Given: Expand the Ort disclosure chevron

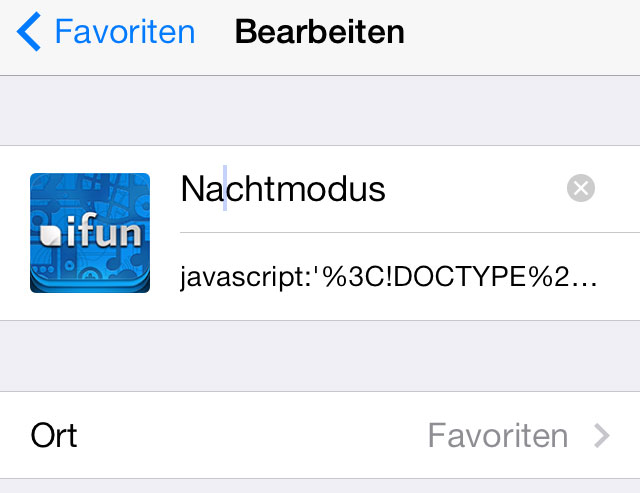Looking at the screenshot, I should (x=602, y=435).
